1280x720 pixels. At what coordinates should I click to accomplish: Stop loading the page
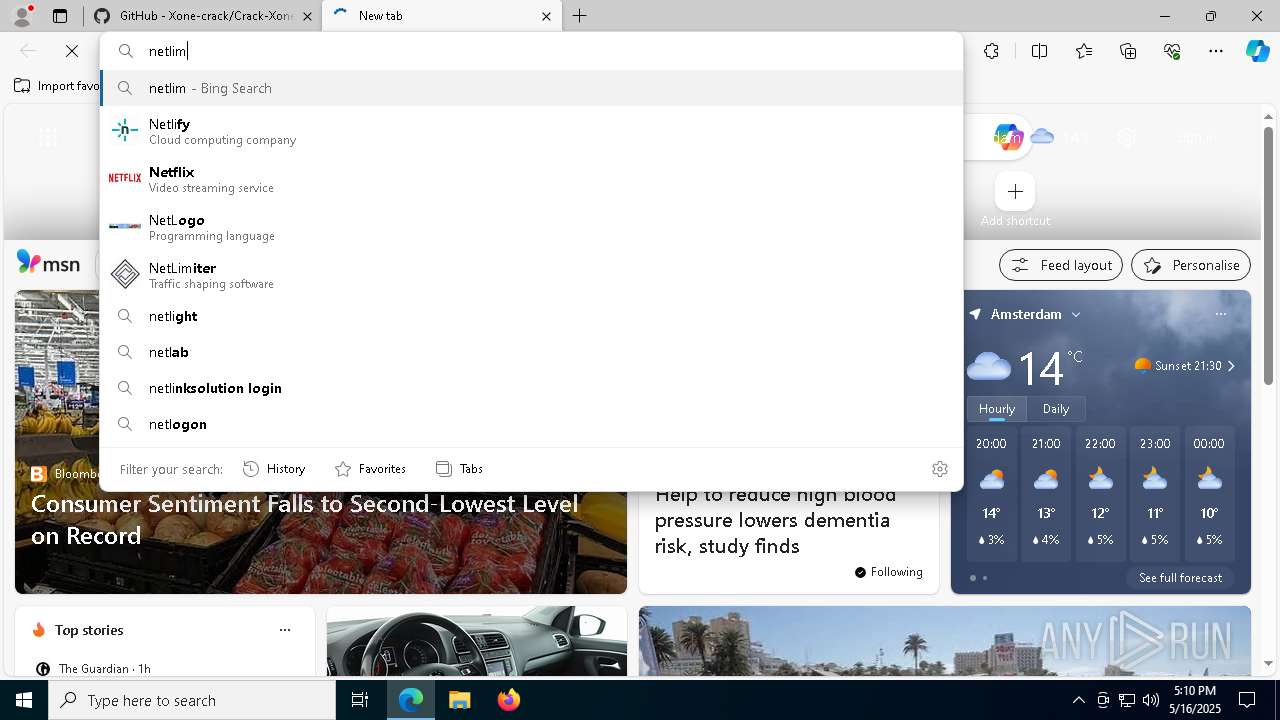[x=72, y=51]
